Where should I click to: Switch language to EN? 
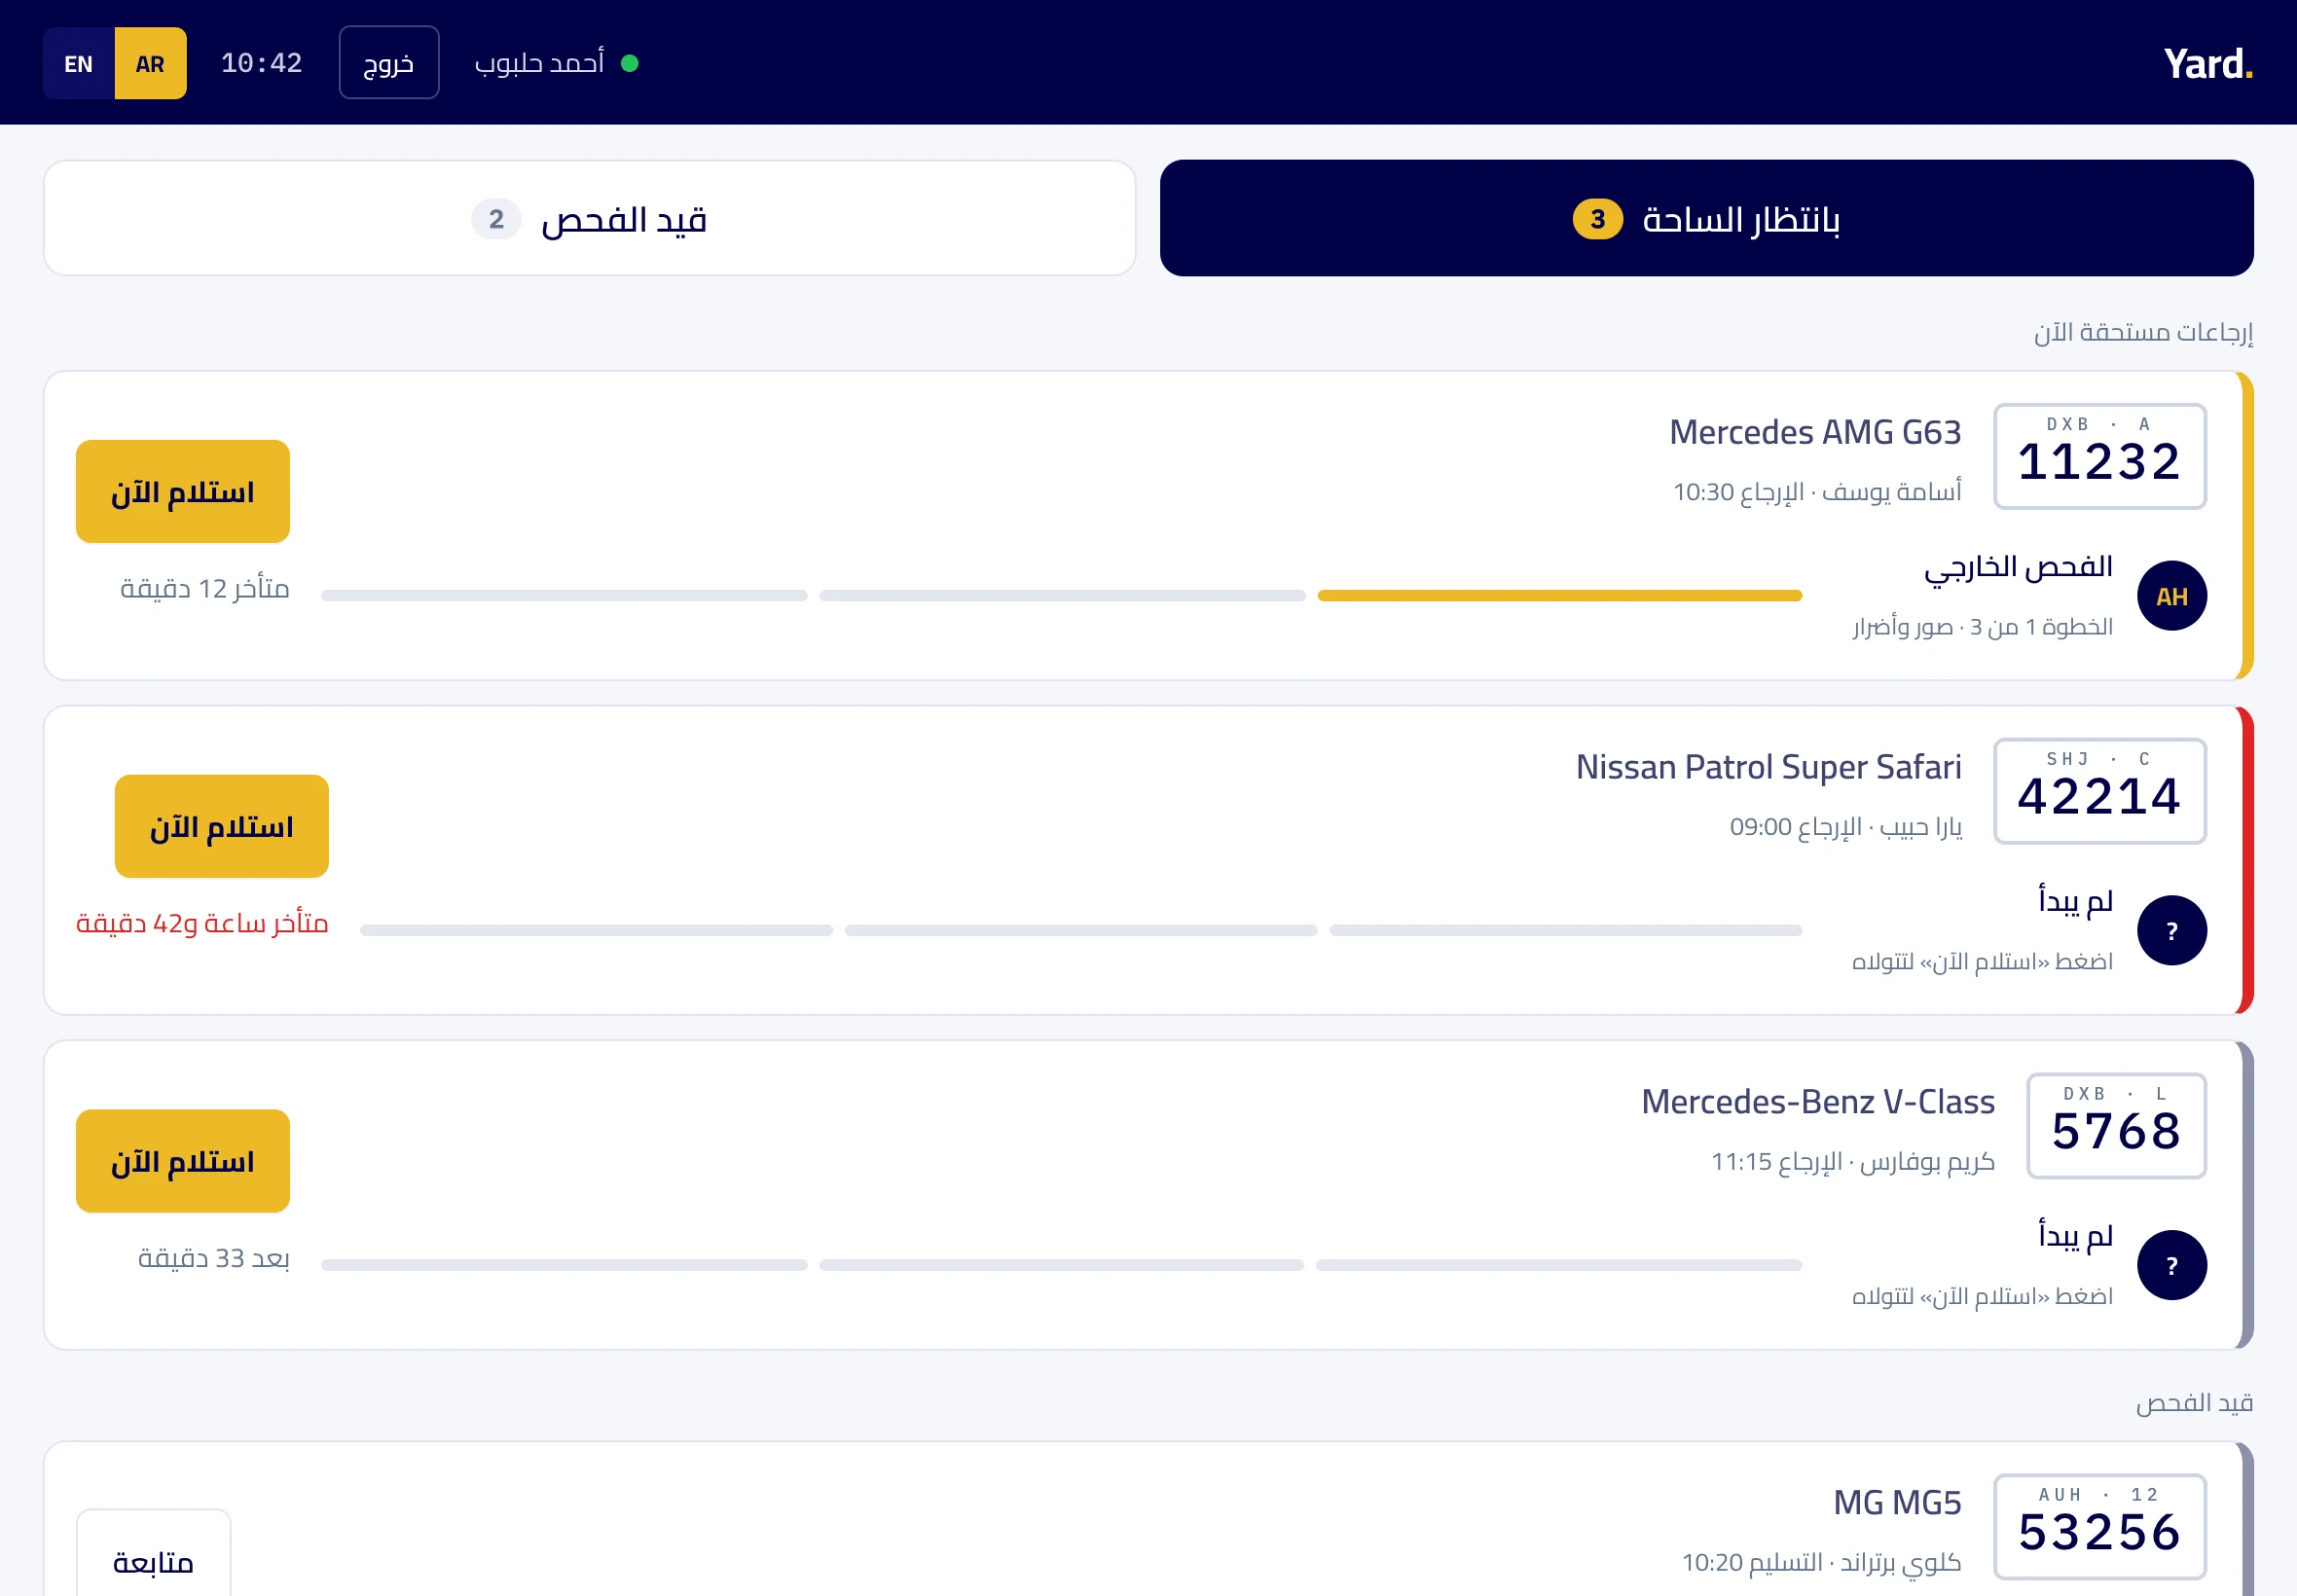tap(79, 63)
